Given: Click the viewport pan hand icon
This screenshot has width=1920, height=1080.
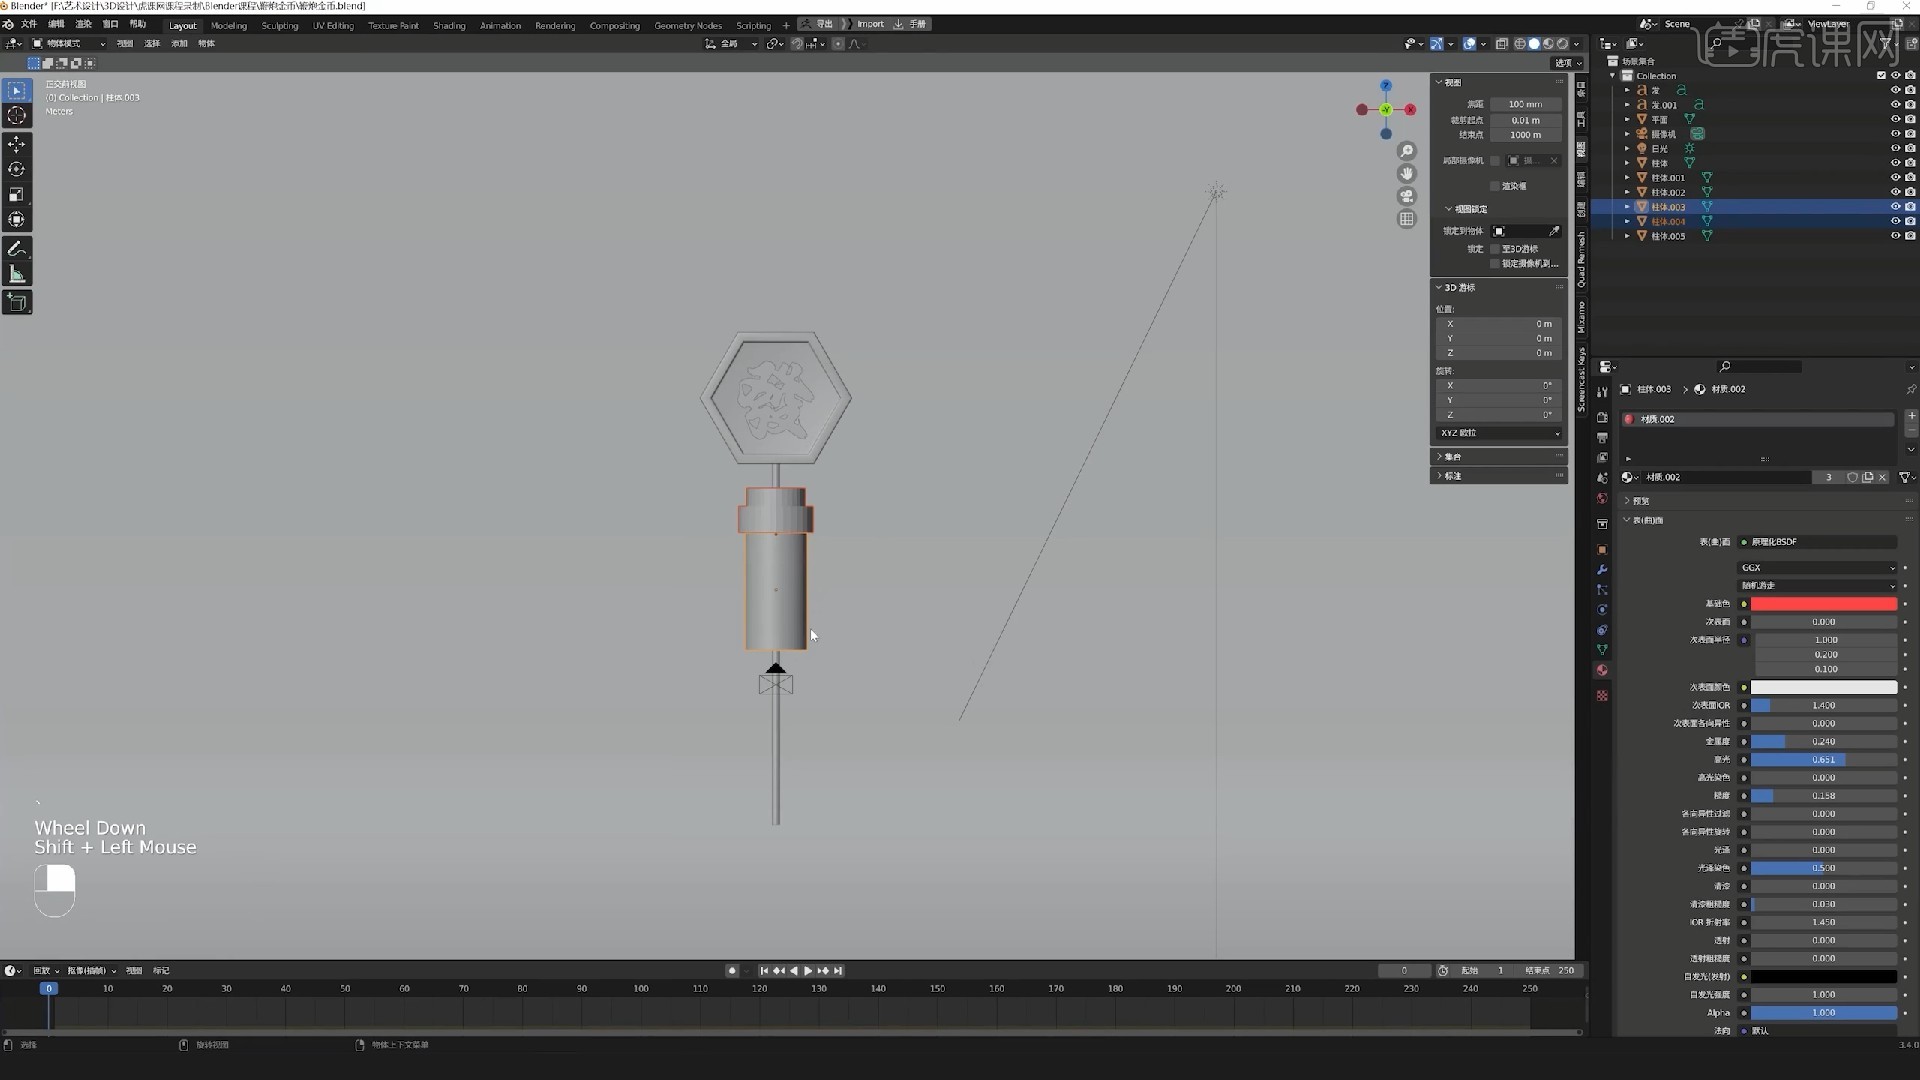Looking at the screenshot, I should pyautogui.click(x=1407, y=174).
